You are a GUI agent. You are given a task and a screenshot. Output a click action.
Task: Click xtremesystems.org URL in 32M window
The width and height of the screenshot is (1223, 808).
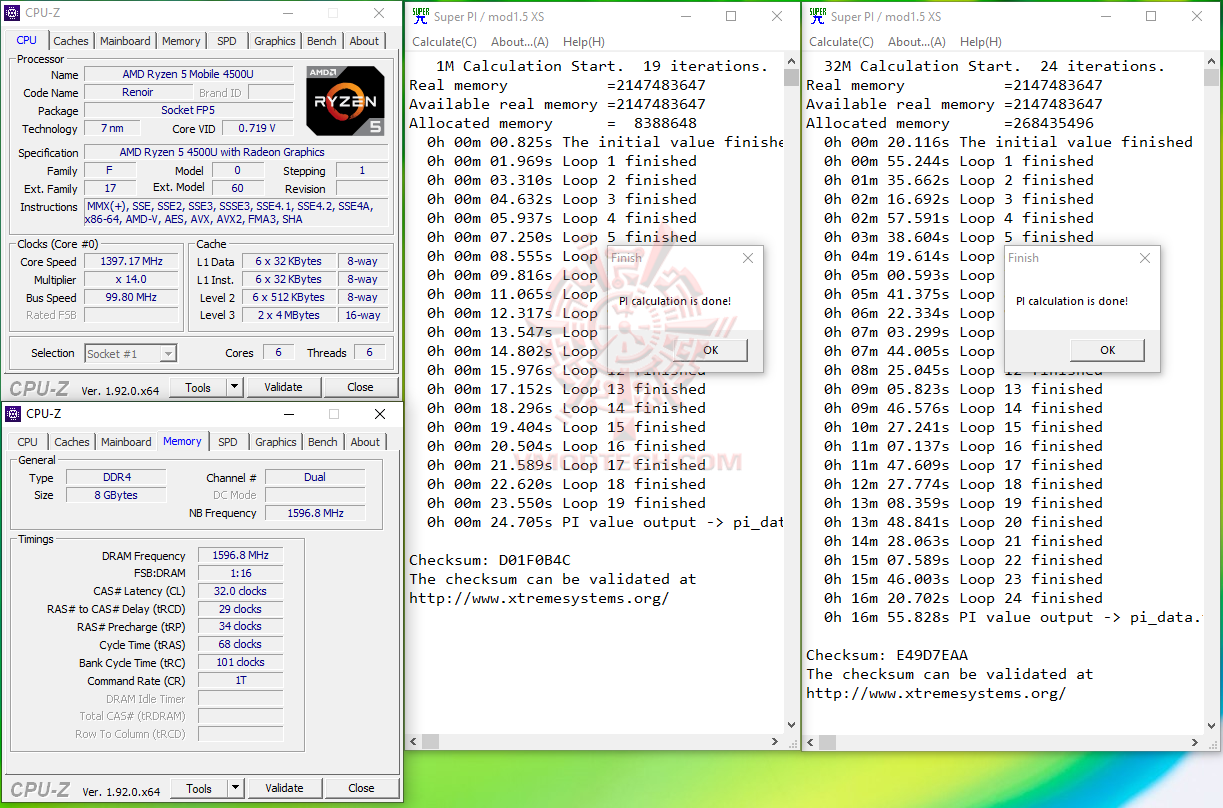tap(936, 693)
